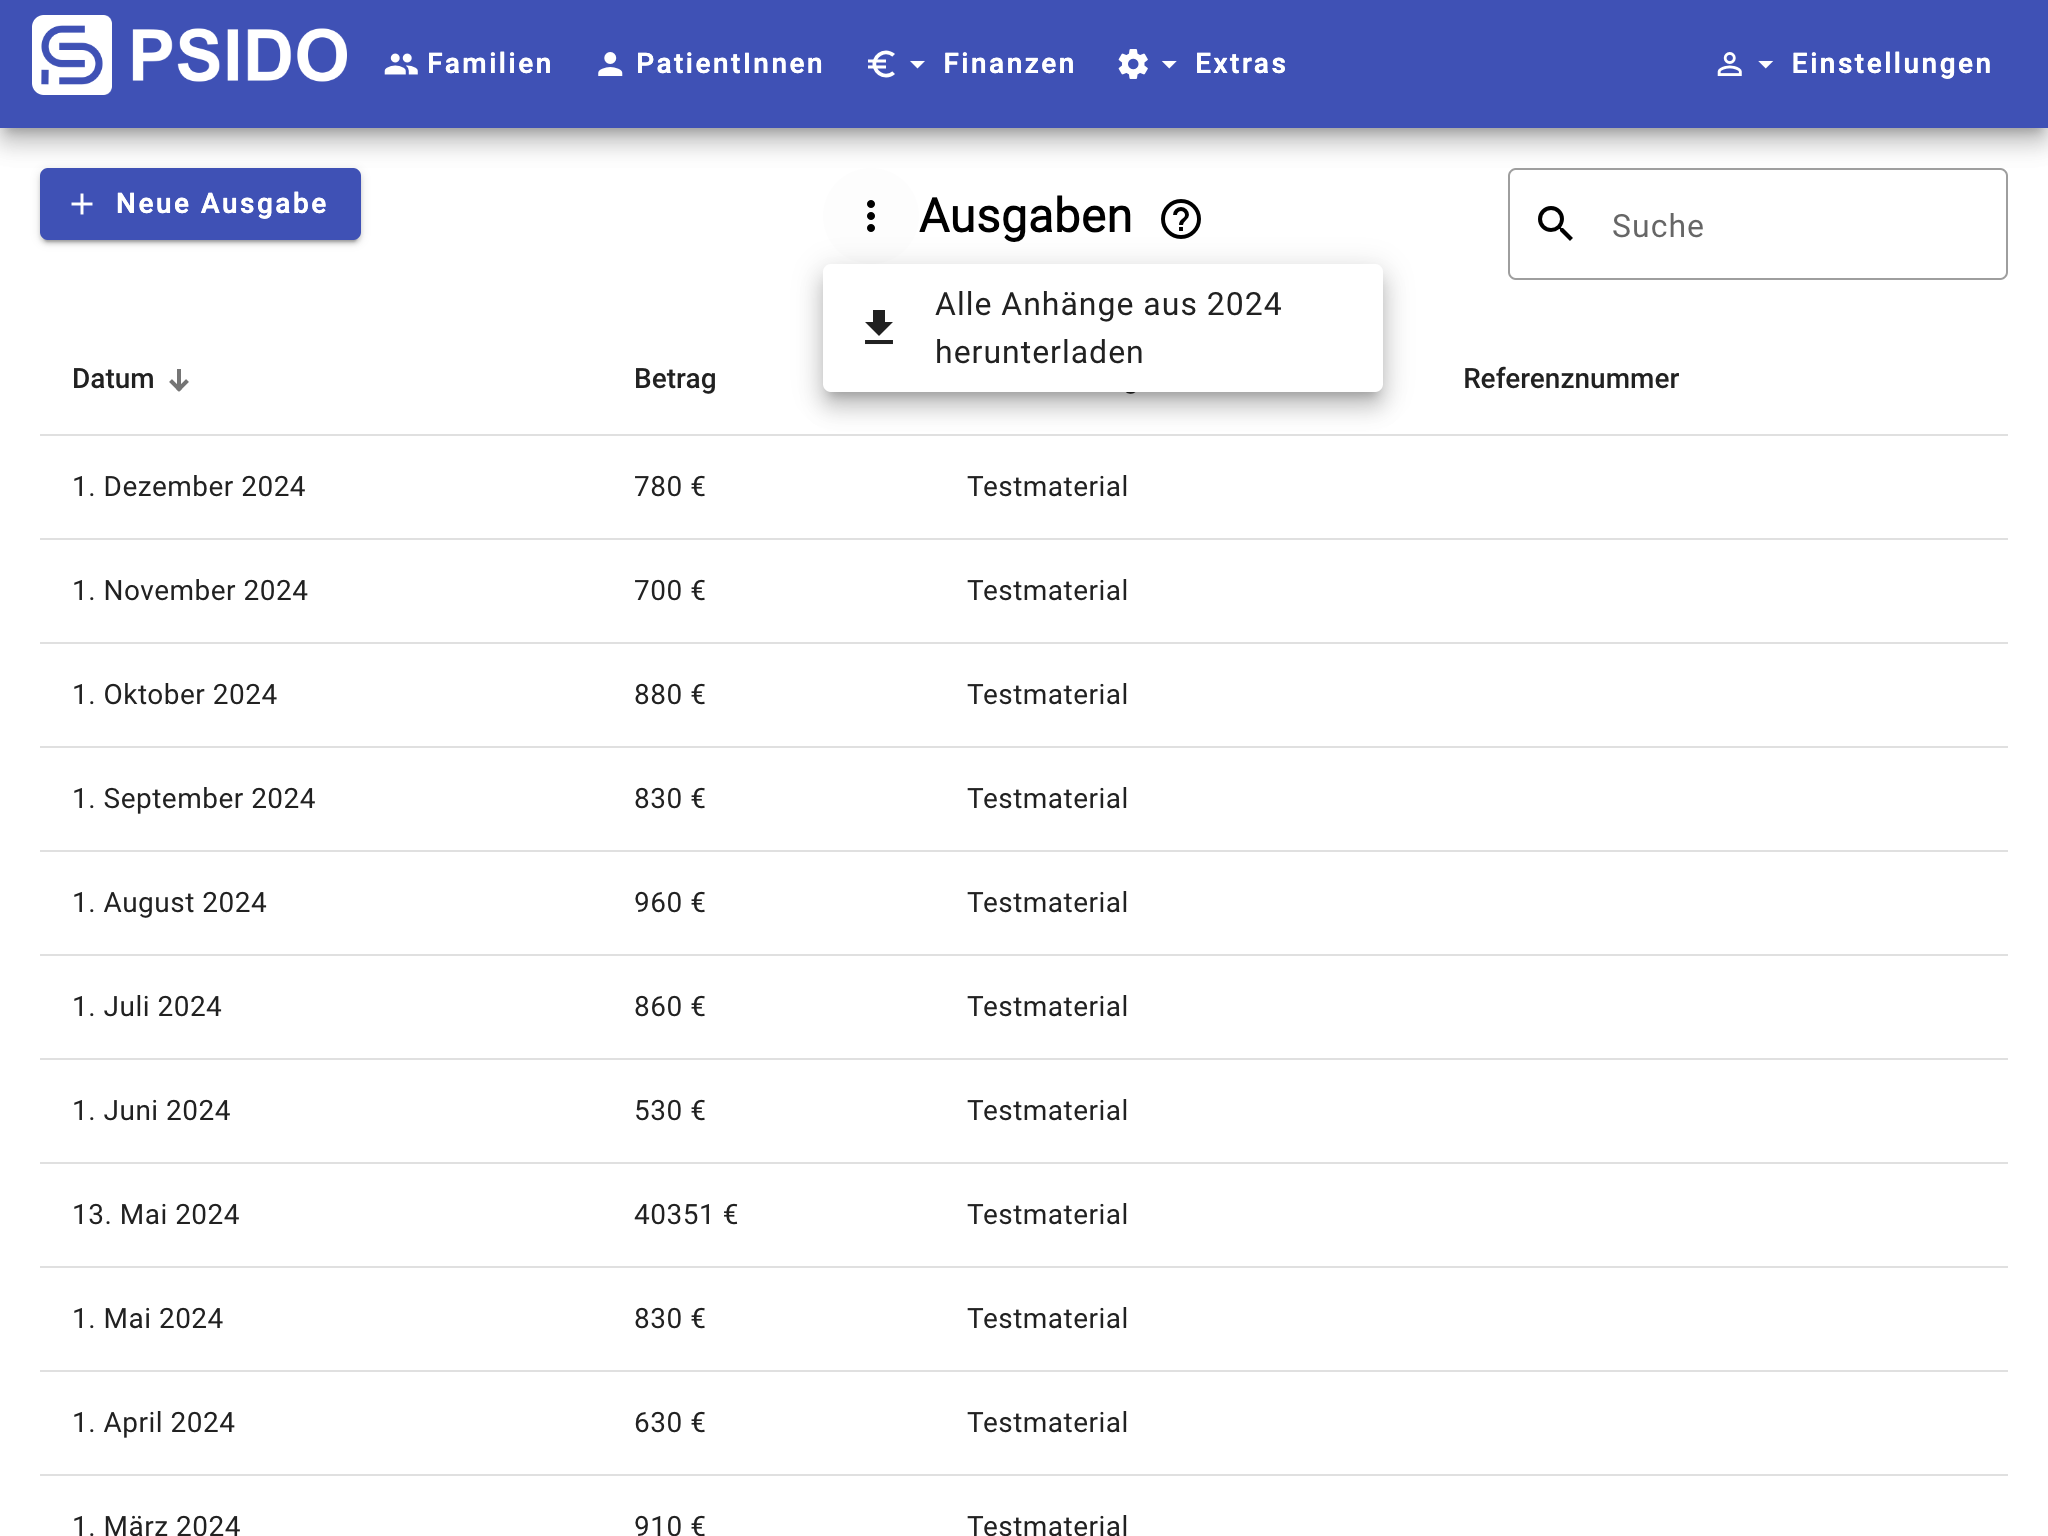Open the help icon next to Ausgaben
This screenshot has width=2048, height=1536.
click(x=1181, y=218)
